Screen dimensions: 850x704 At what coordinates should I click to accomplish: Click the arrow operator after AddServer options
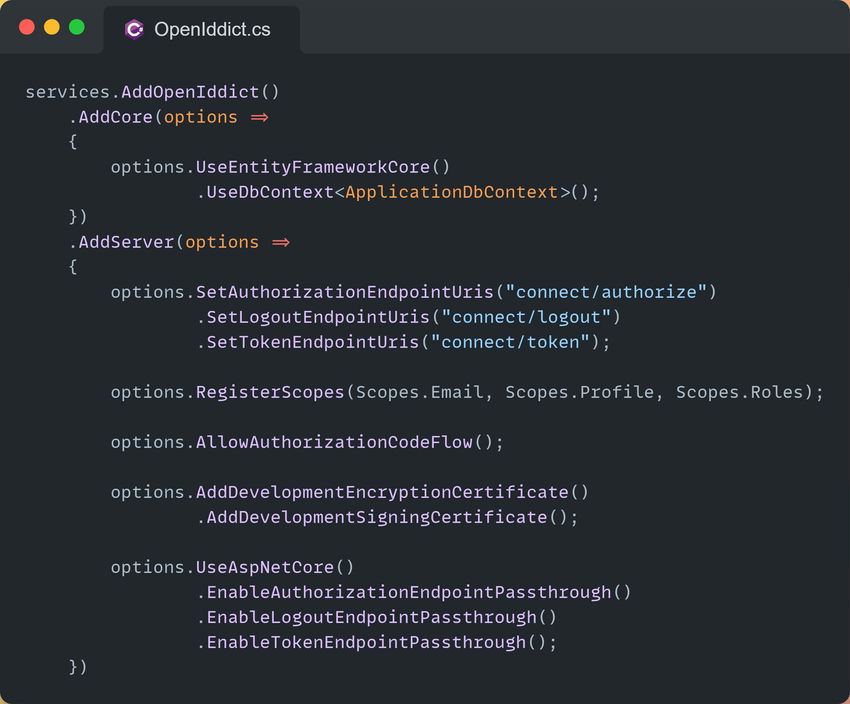click(281, 242)
